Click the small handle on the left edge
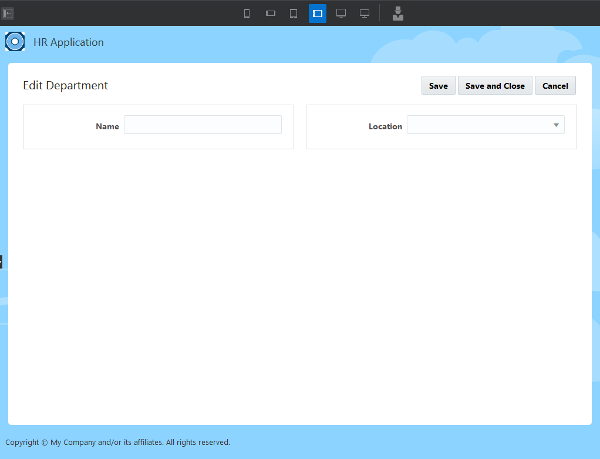Viewport: 600px width, 459px height. [x=1, y=262]
